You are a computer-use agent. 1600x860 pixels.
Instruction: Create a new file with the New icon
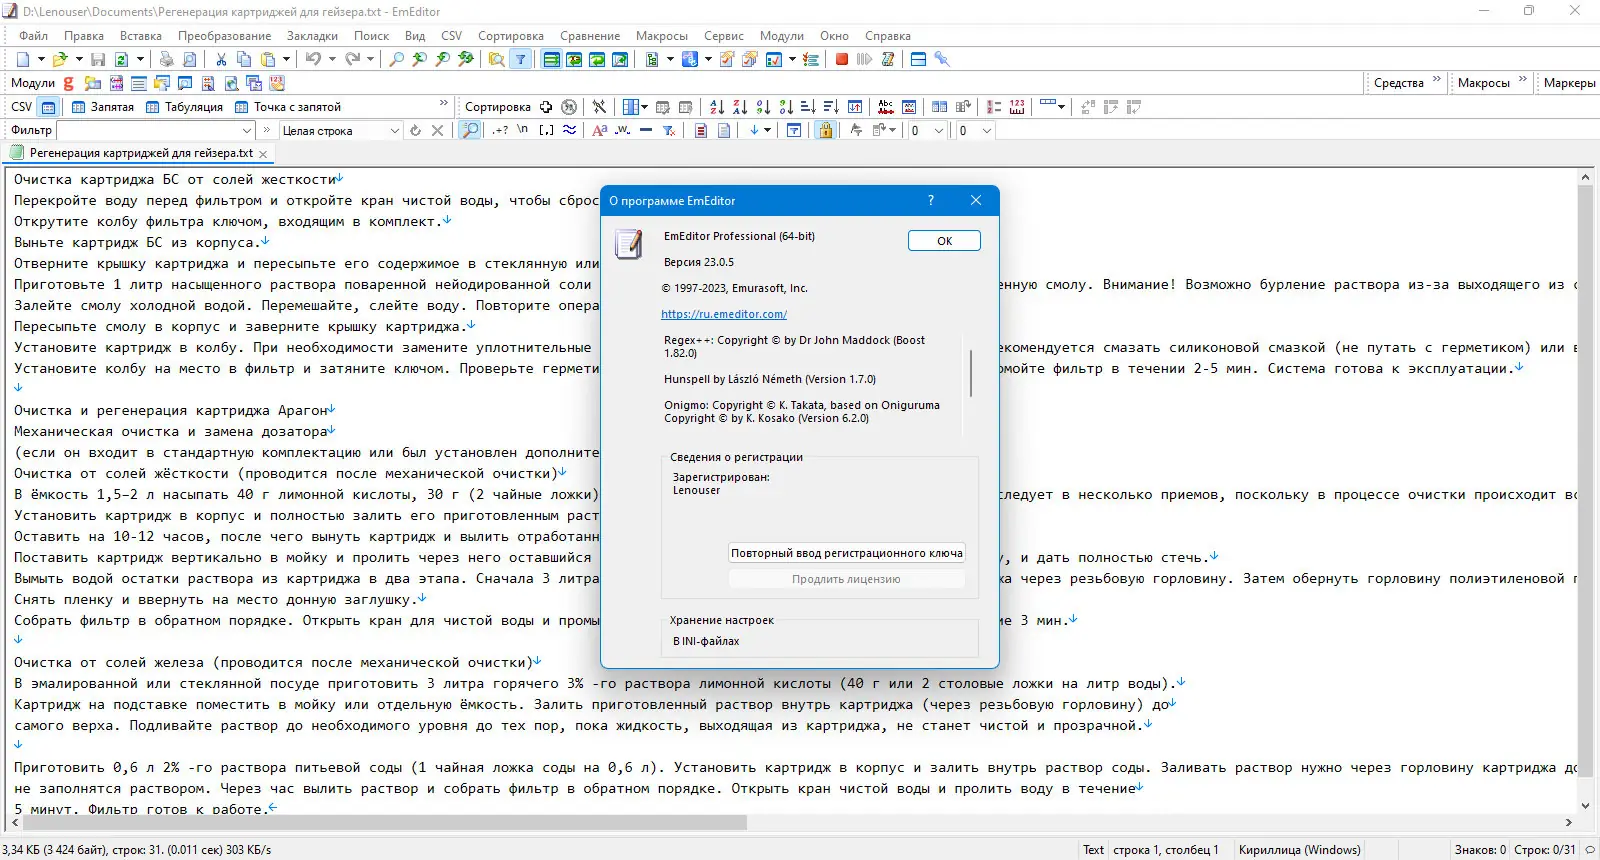click(x=23, y=59)
